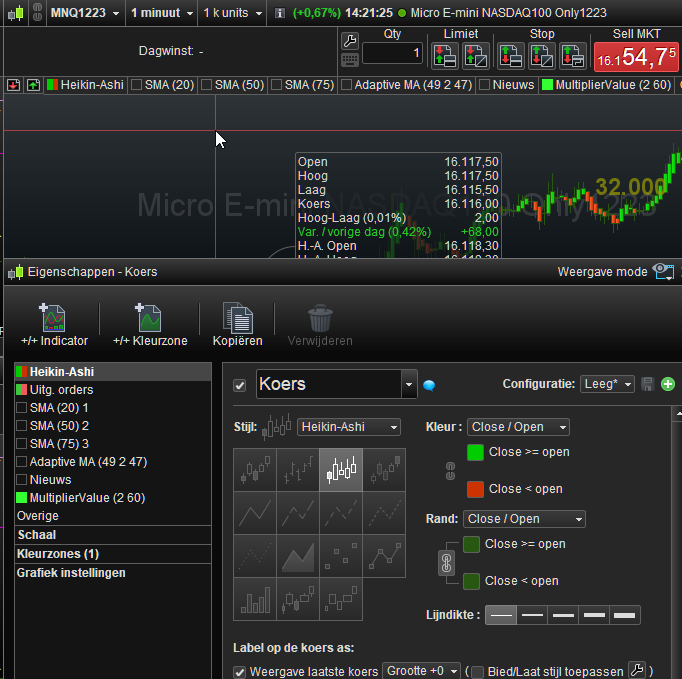Screen dimensions: 682x679
Task: Open the Kleurzones (1) section
Action: (x=113, y=554)
